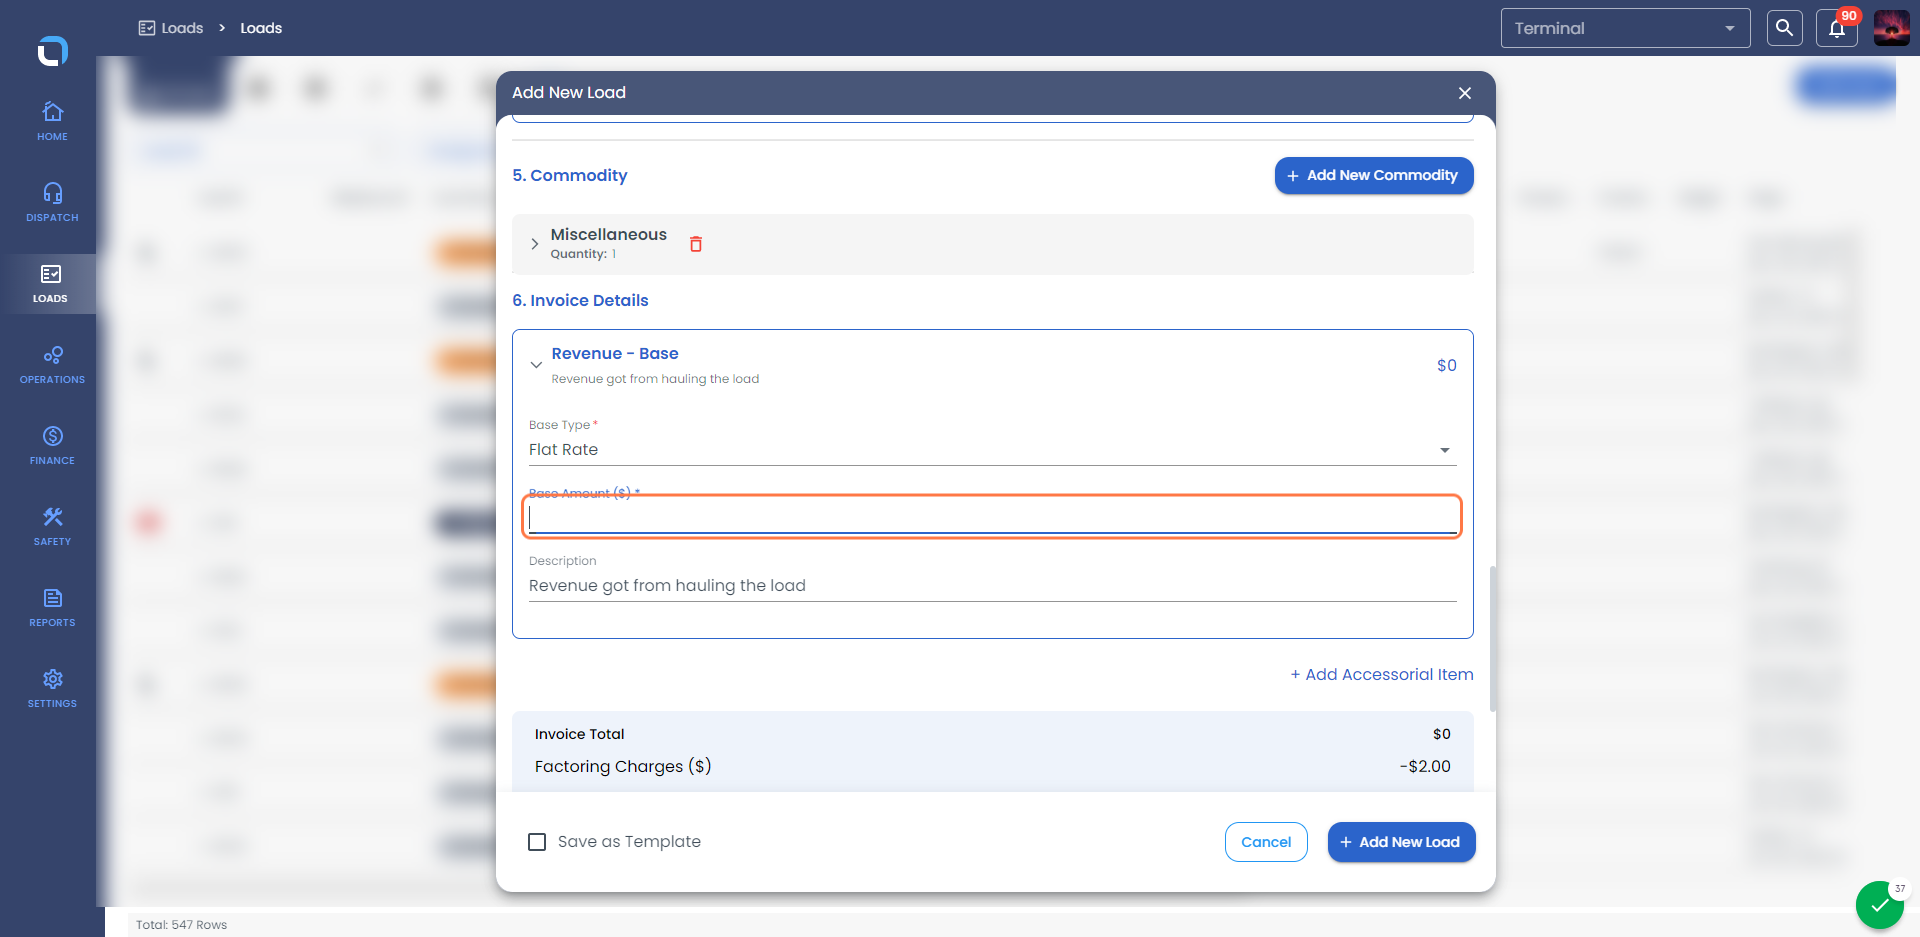The width and height of the screenshot is (1920, 937).
Task: Go to Loads in the sidebar
Action: [50, 283]
